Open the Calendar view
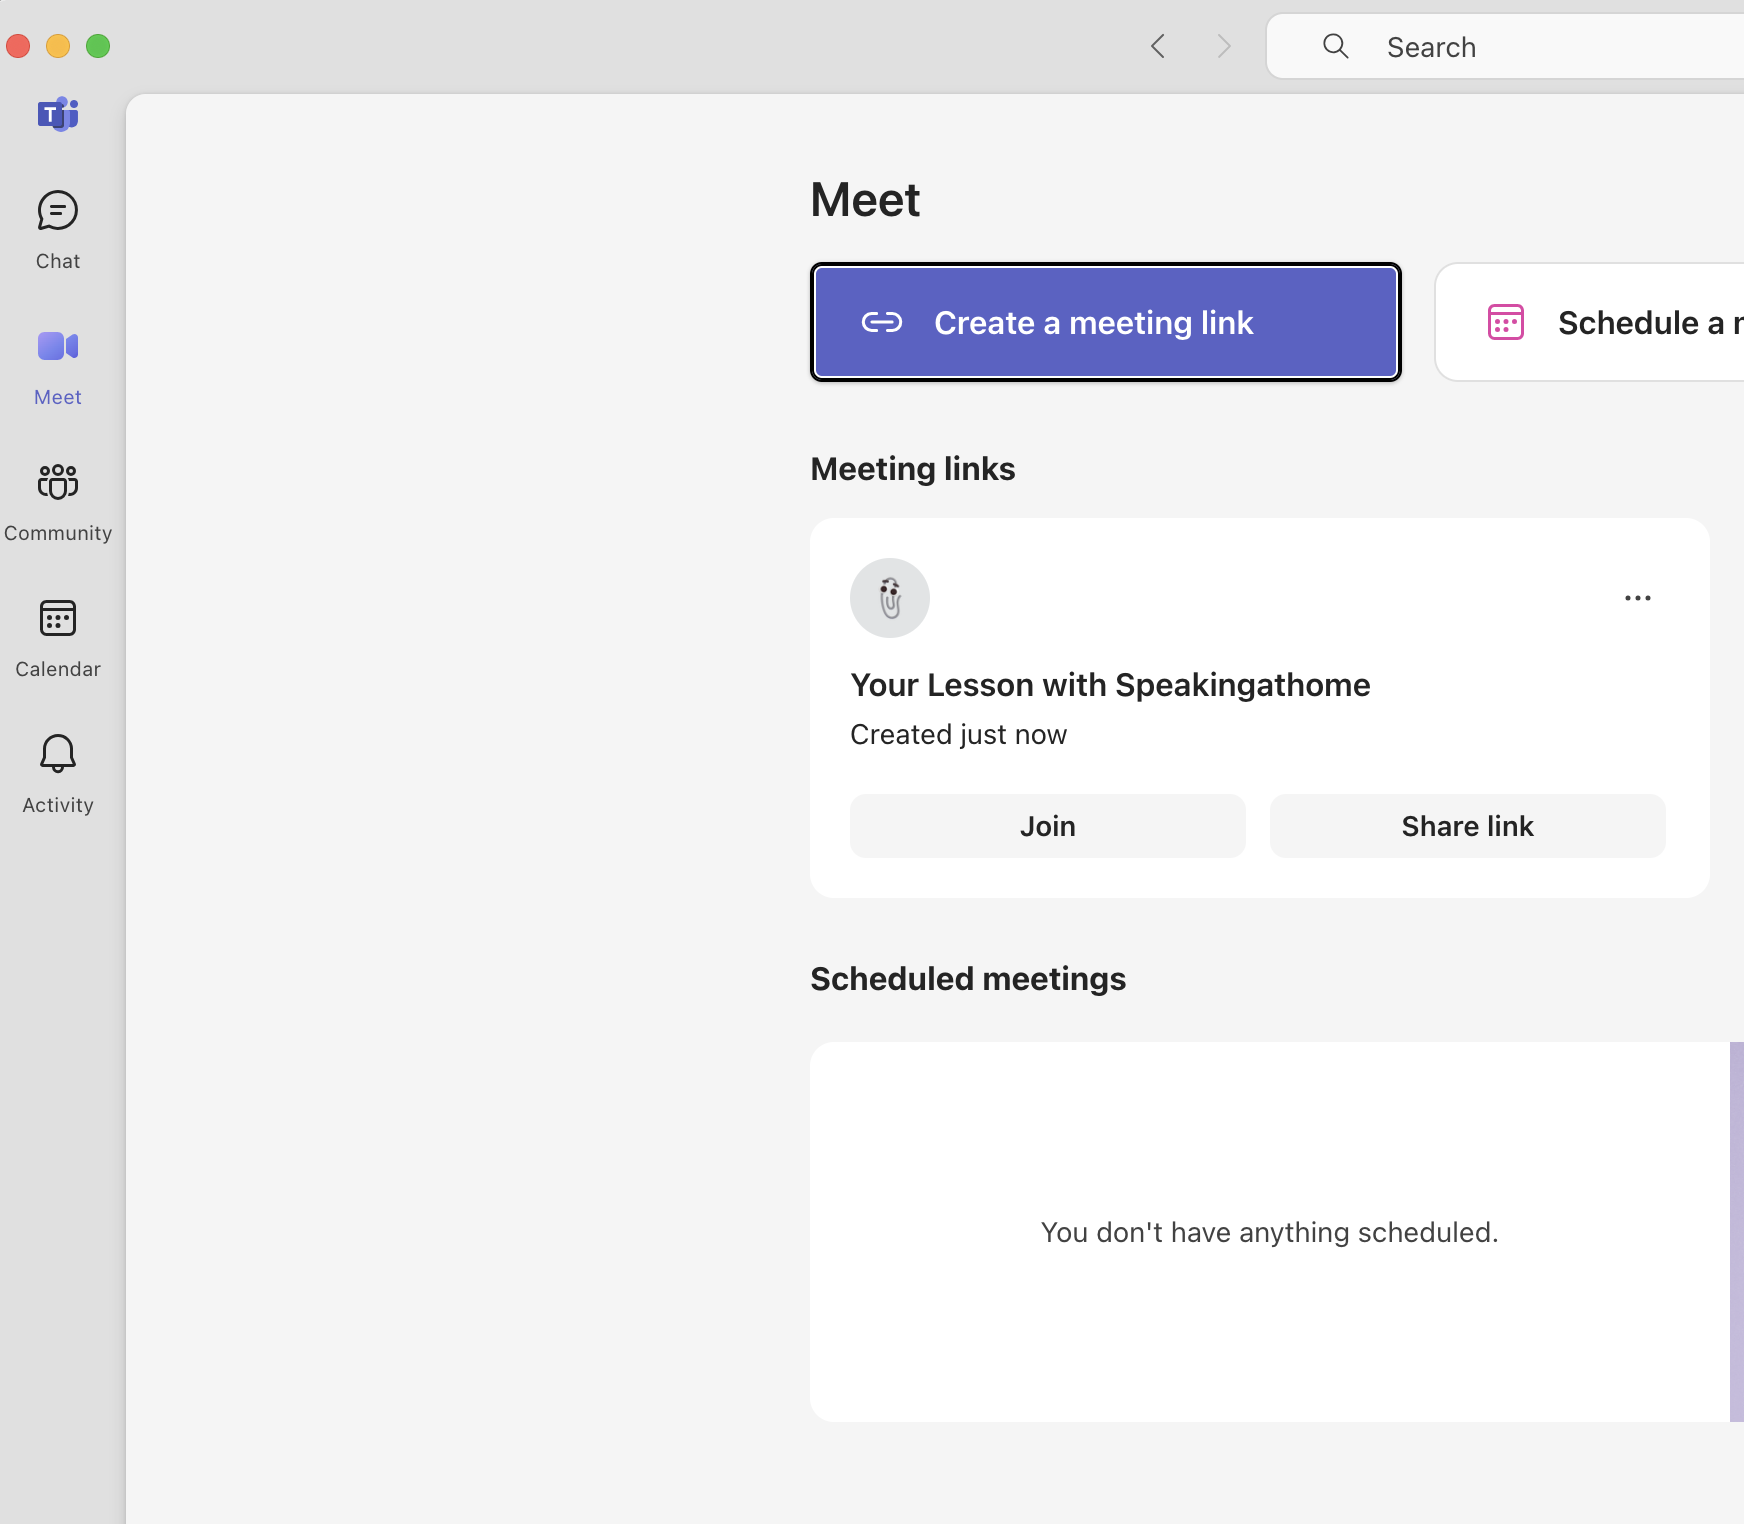Viewport: 1744px width, 1524px height. (x=57, y=637)
